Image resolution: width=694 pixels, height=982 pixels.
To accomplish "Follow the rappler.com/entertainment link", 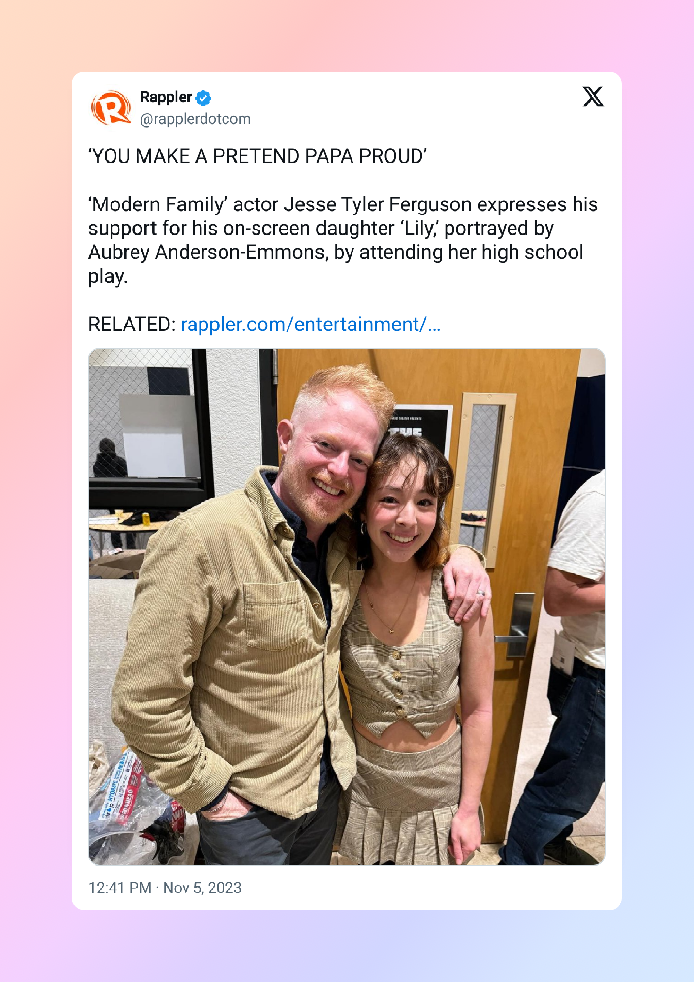I will tap(311, 324).
